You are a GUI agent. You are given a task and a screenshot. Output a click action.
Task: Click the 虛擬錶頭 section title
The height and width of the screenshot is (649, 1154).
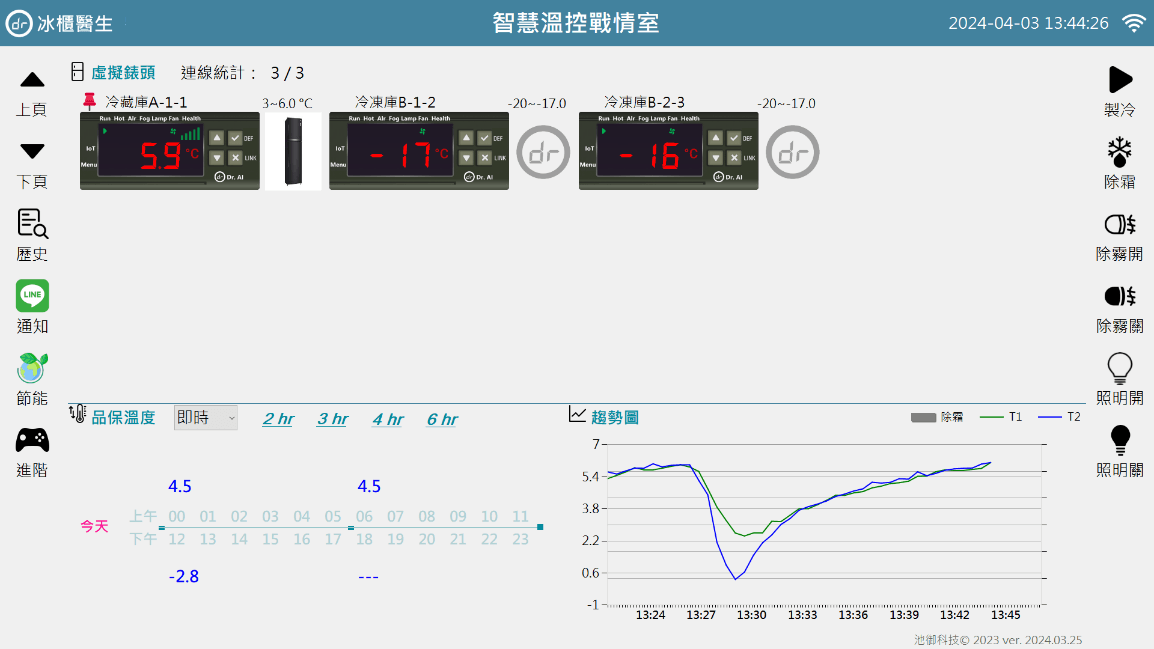[x=123, y=73]
